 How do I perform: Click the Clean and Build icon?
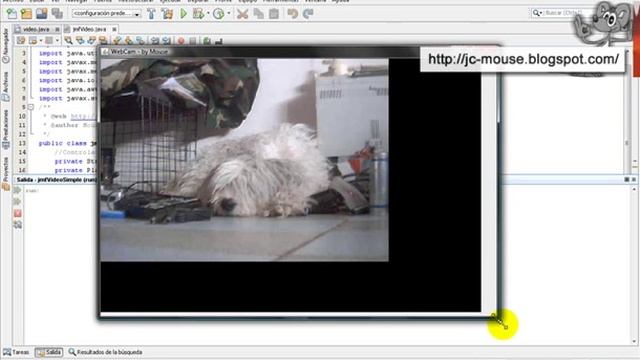coord(167,14)
